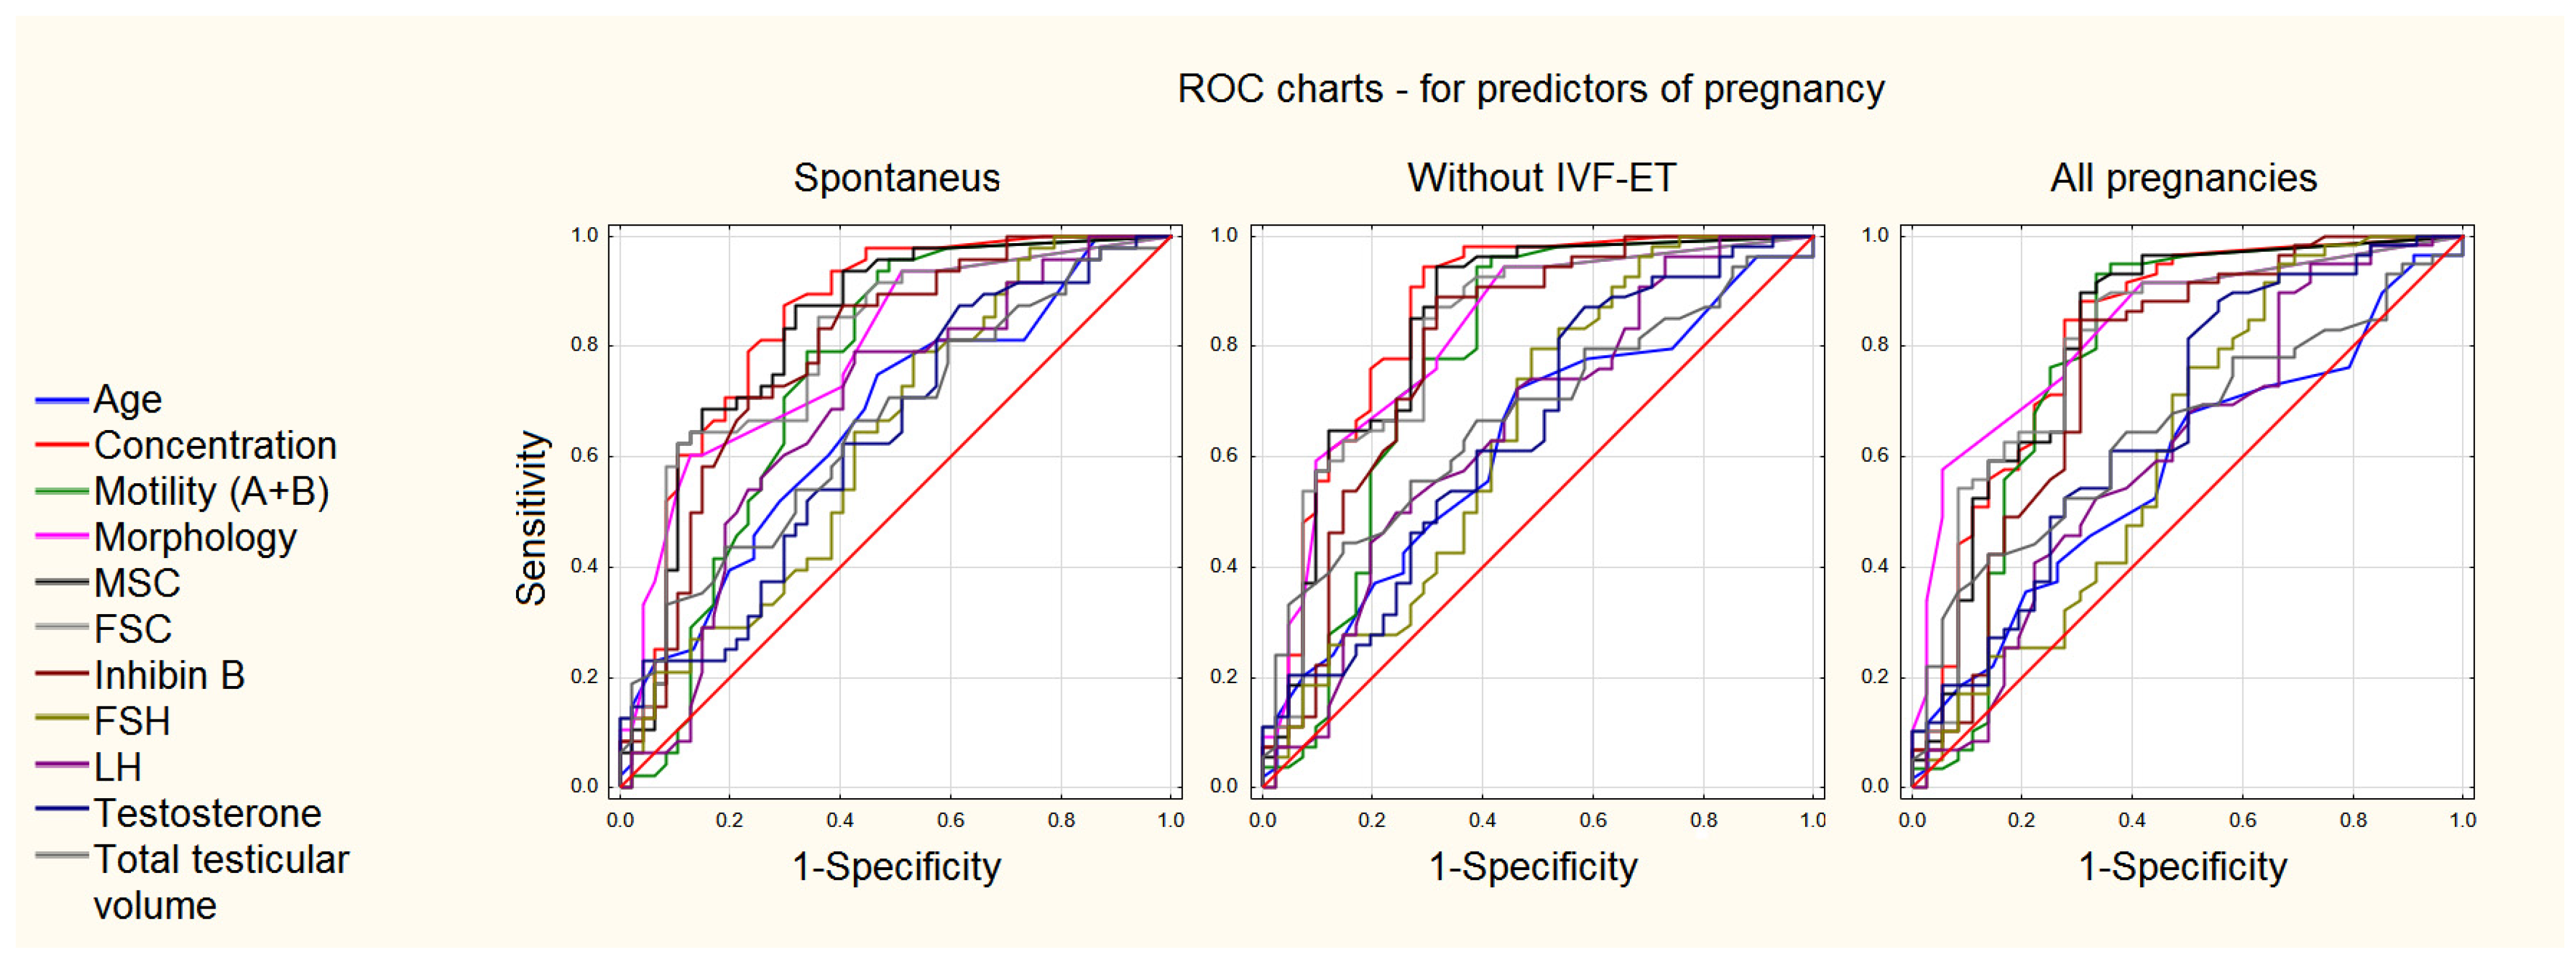Viewport: 2576px width, 963px height.
Task: Click the magenta Morphology legend line
Action: [x=62, y=537]
